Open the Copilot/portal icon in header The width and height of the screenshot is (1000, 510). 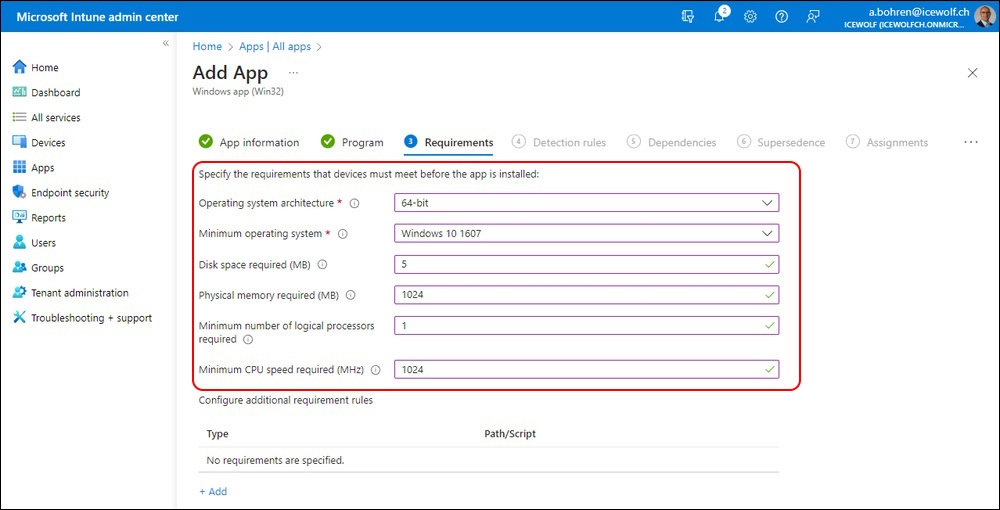(688, 17)
